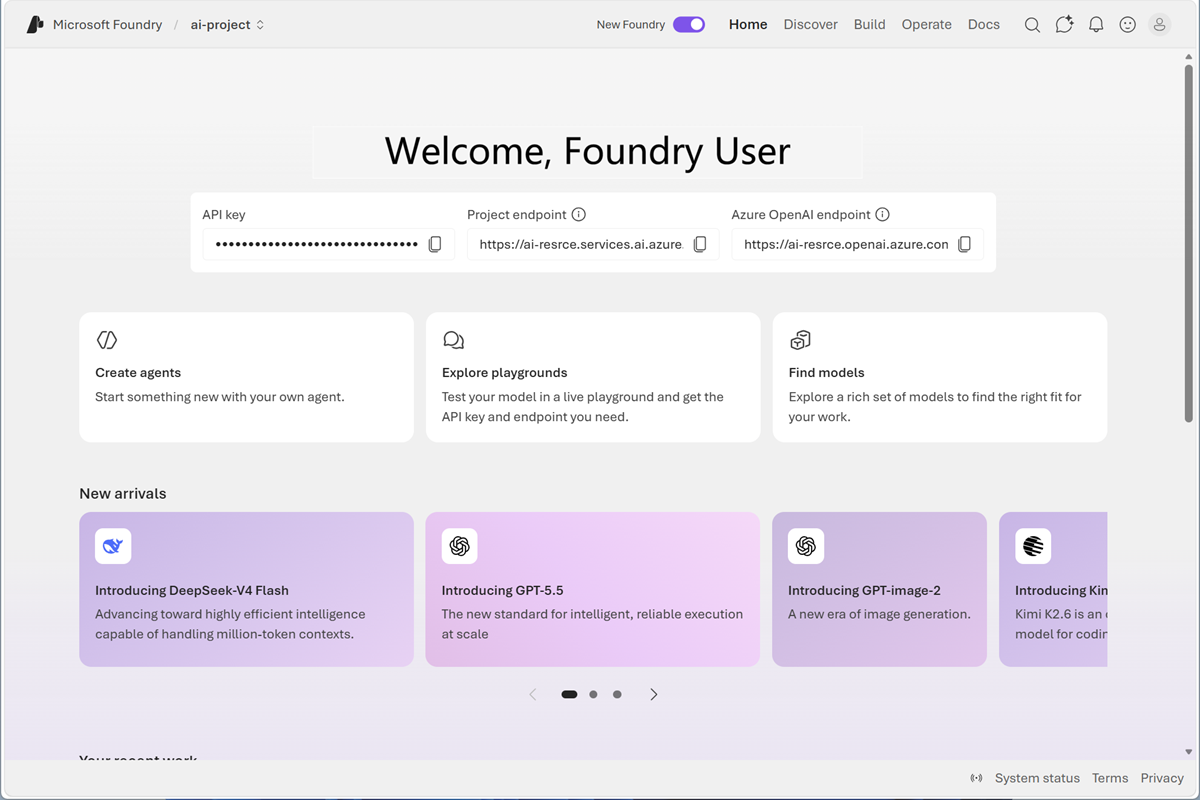Screen dimensions: 1200x800
Task: Select the third carousel page dot
Action: point(617,694)
